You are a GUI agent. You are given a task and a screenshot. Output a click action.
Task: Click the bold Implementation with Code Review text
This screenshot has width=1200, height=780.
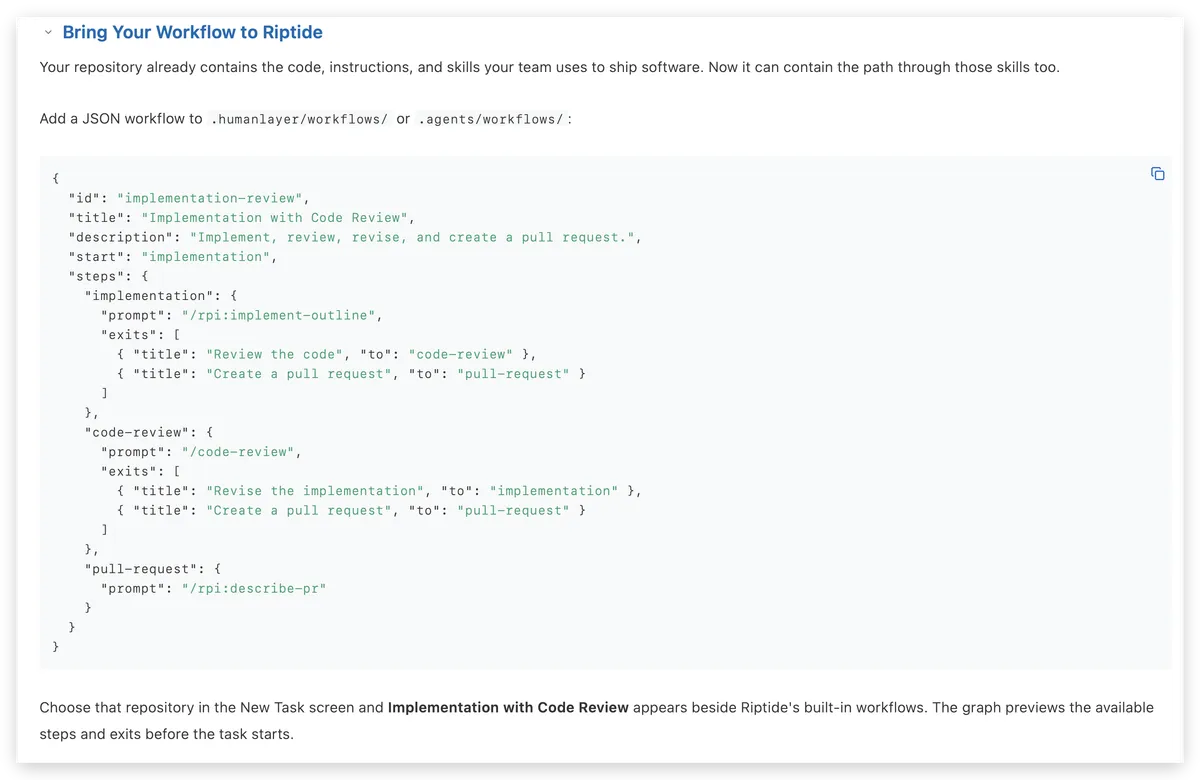pos(508,707)
